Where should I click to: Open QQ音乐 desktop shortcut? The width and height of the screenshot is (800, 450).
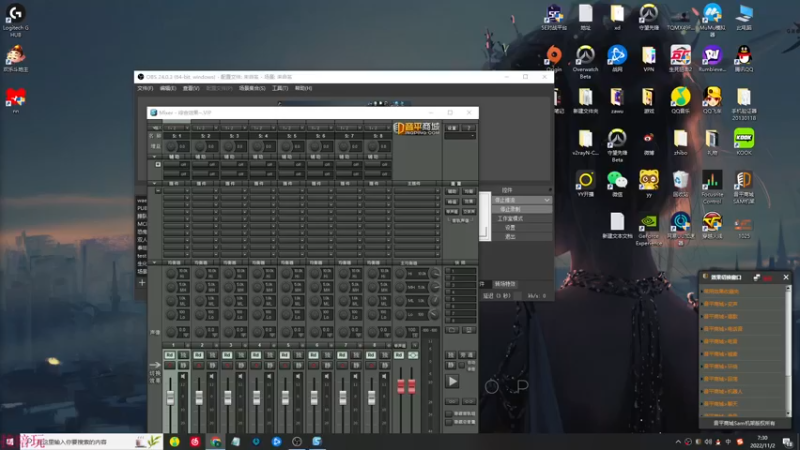680,101
